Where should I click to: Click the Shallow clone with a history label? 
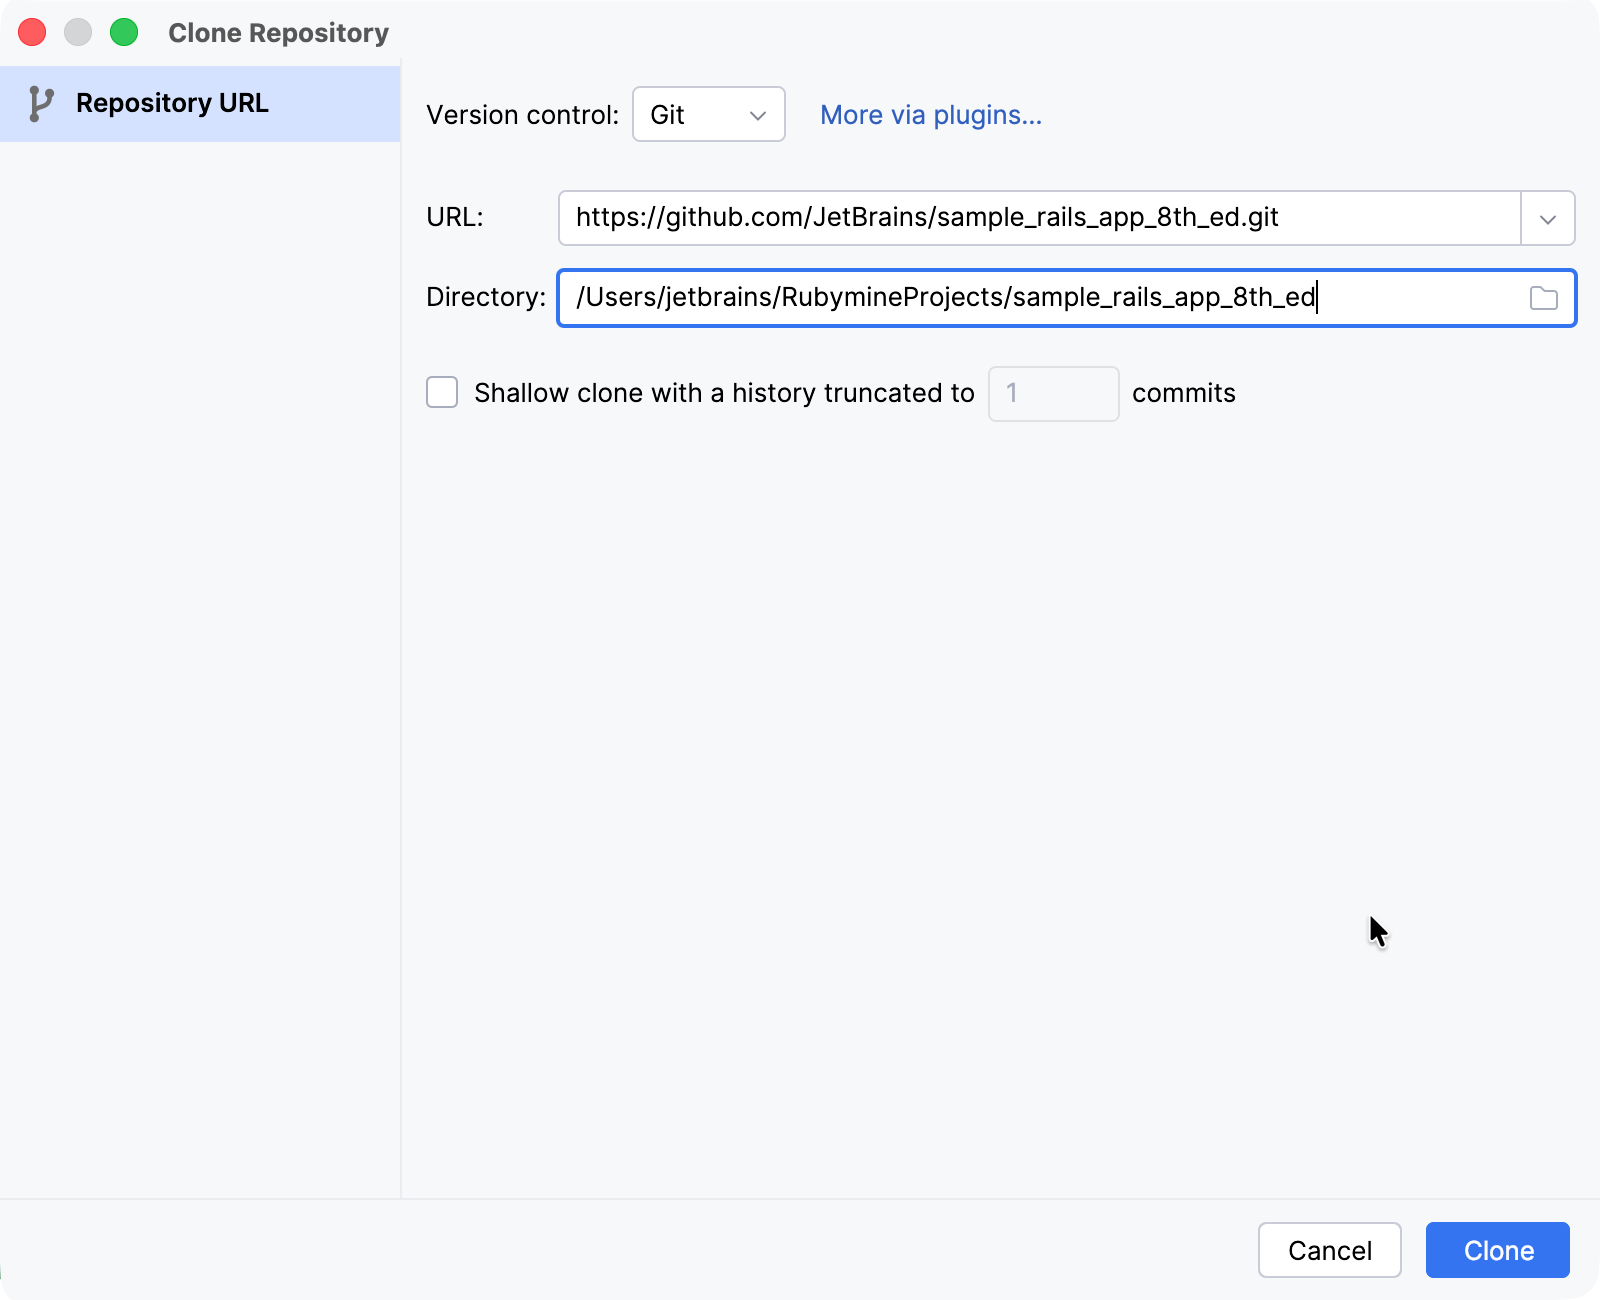pos(724,393)
